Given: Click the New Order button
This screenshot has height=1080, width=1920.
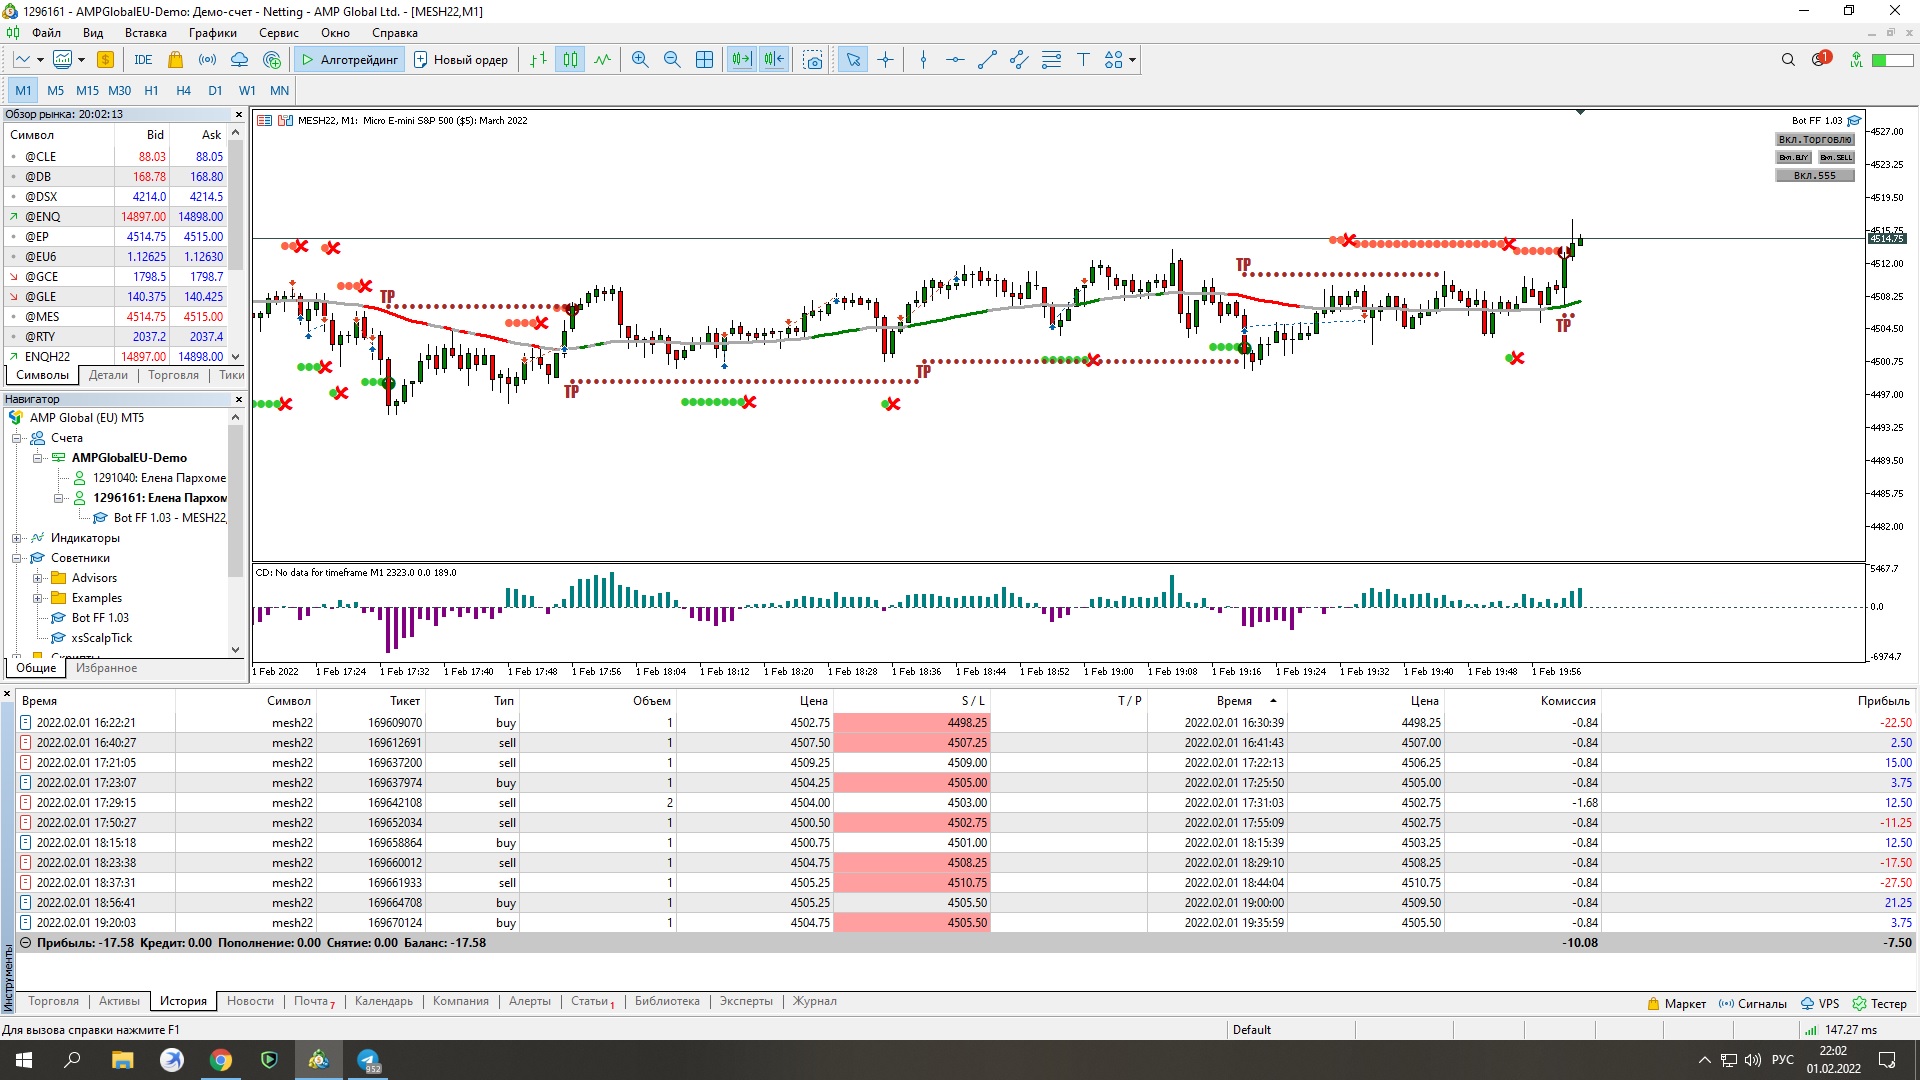Looking at the screenshot, I should [461, 60].
